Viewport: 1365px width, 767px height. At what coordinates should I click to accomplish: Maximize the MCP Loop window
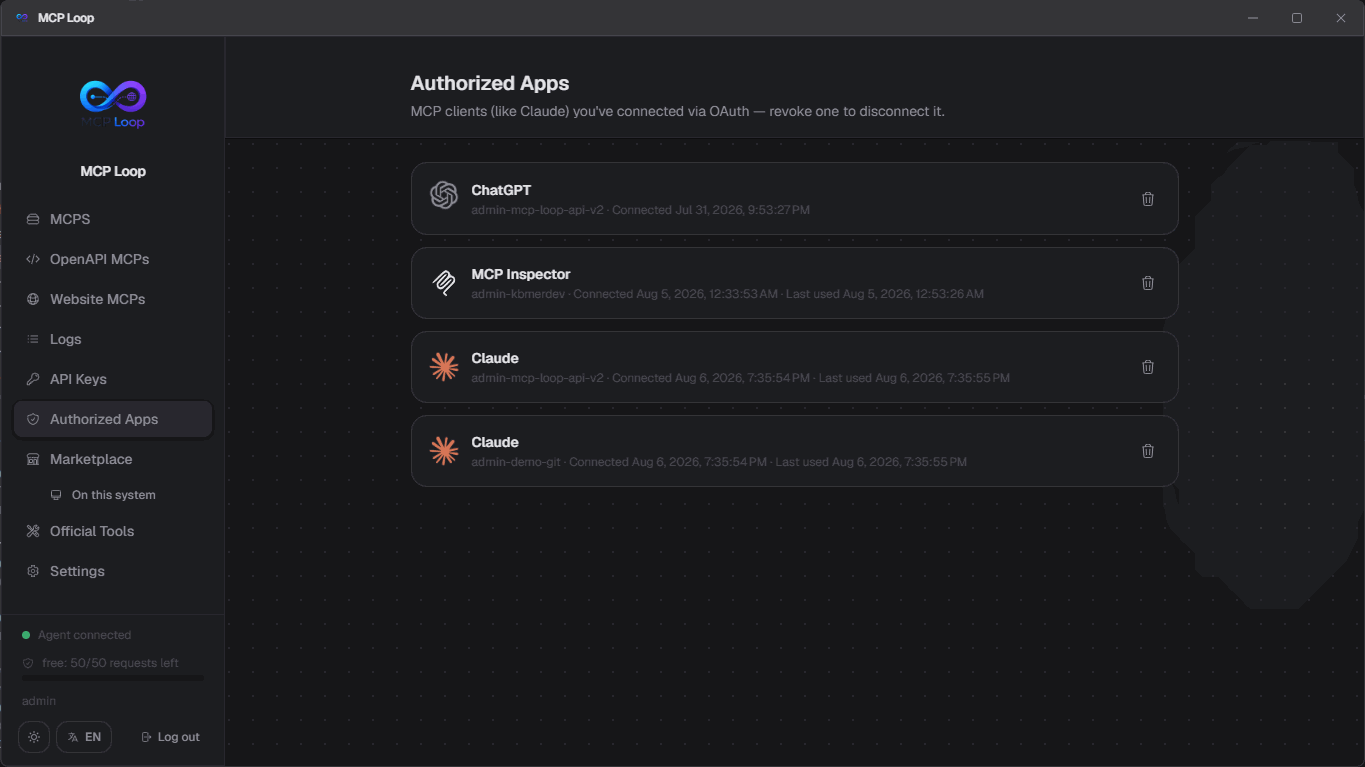click(1297, 18)
